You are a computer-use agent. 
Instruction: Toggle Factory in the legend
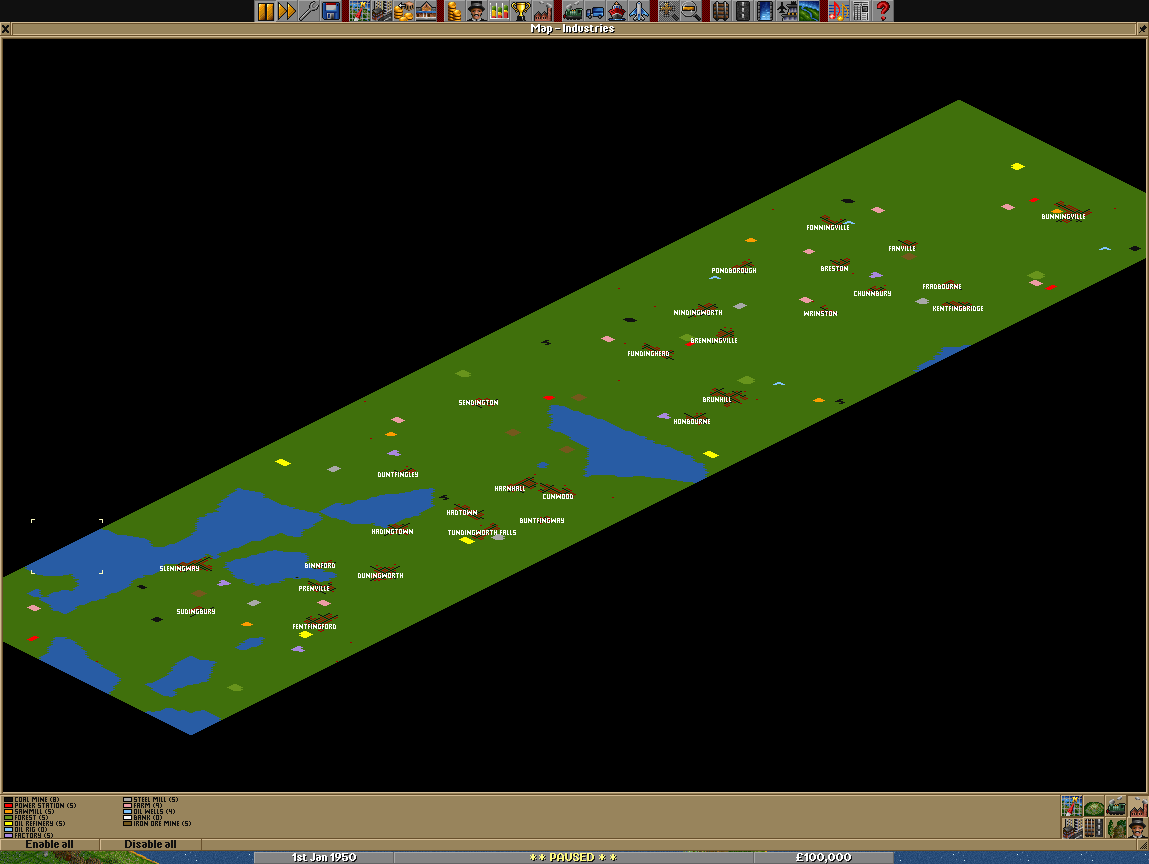[29, 835]
